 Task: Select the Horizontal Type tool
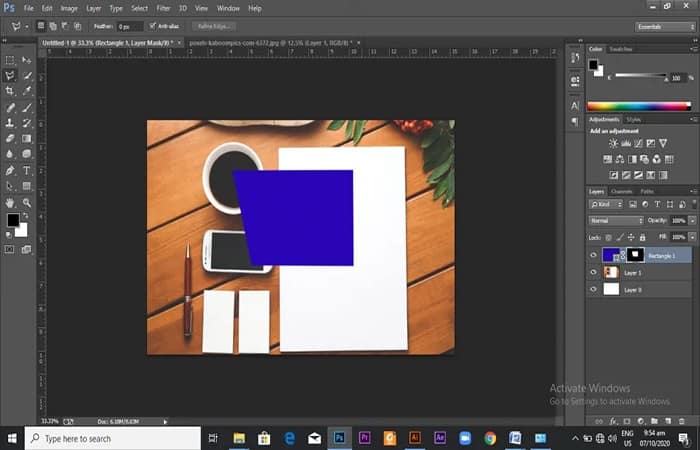coord(27,171)
